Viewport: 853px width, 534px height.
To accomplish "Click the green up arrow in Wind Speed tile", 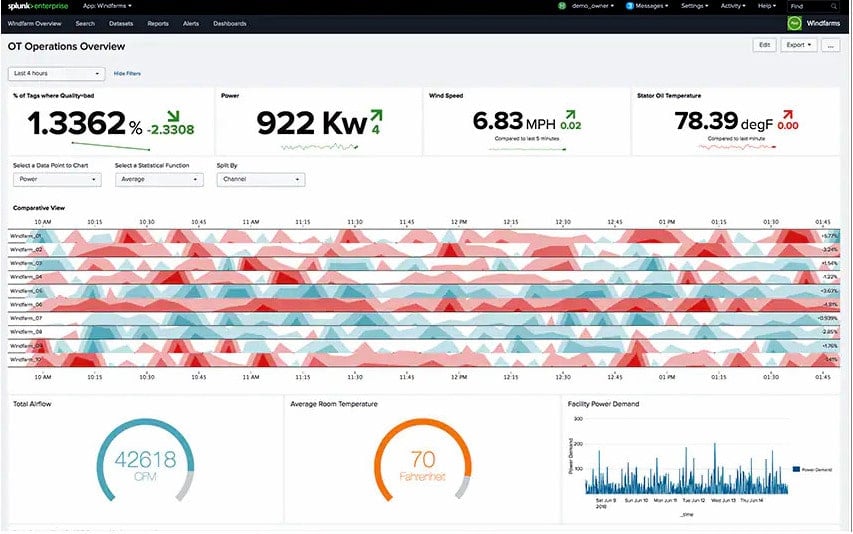I will pos(570,114).
